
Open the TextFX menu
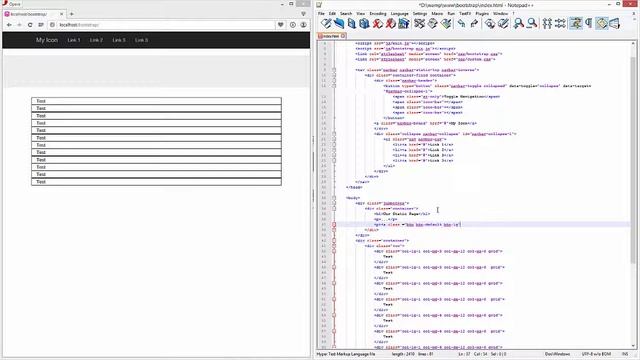[x=465, y=13]
